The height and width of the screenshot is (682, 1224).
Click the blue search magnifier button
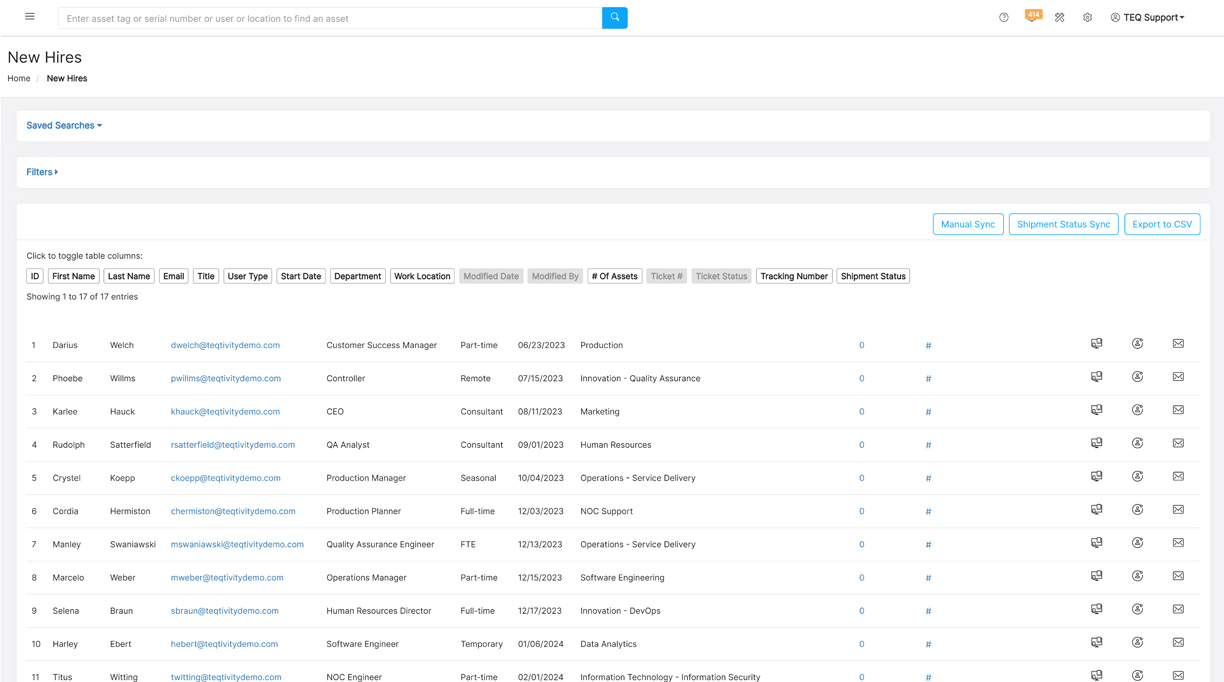pyautogui.click(x=614, y=18)
